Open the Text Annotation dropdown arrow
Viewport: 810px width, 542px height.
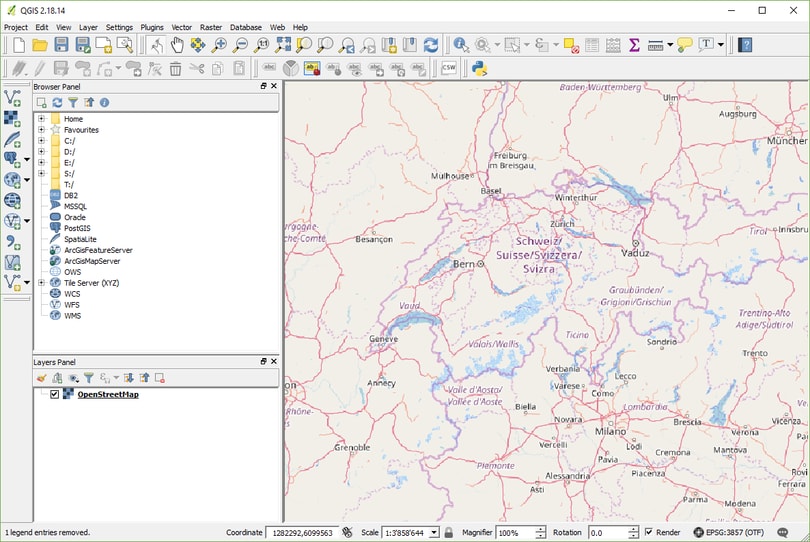(721, 45)
